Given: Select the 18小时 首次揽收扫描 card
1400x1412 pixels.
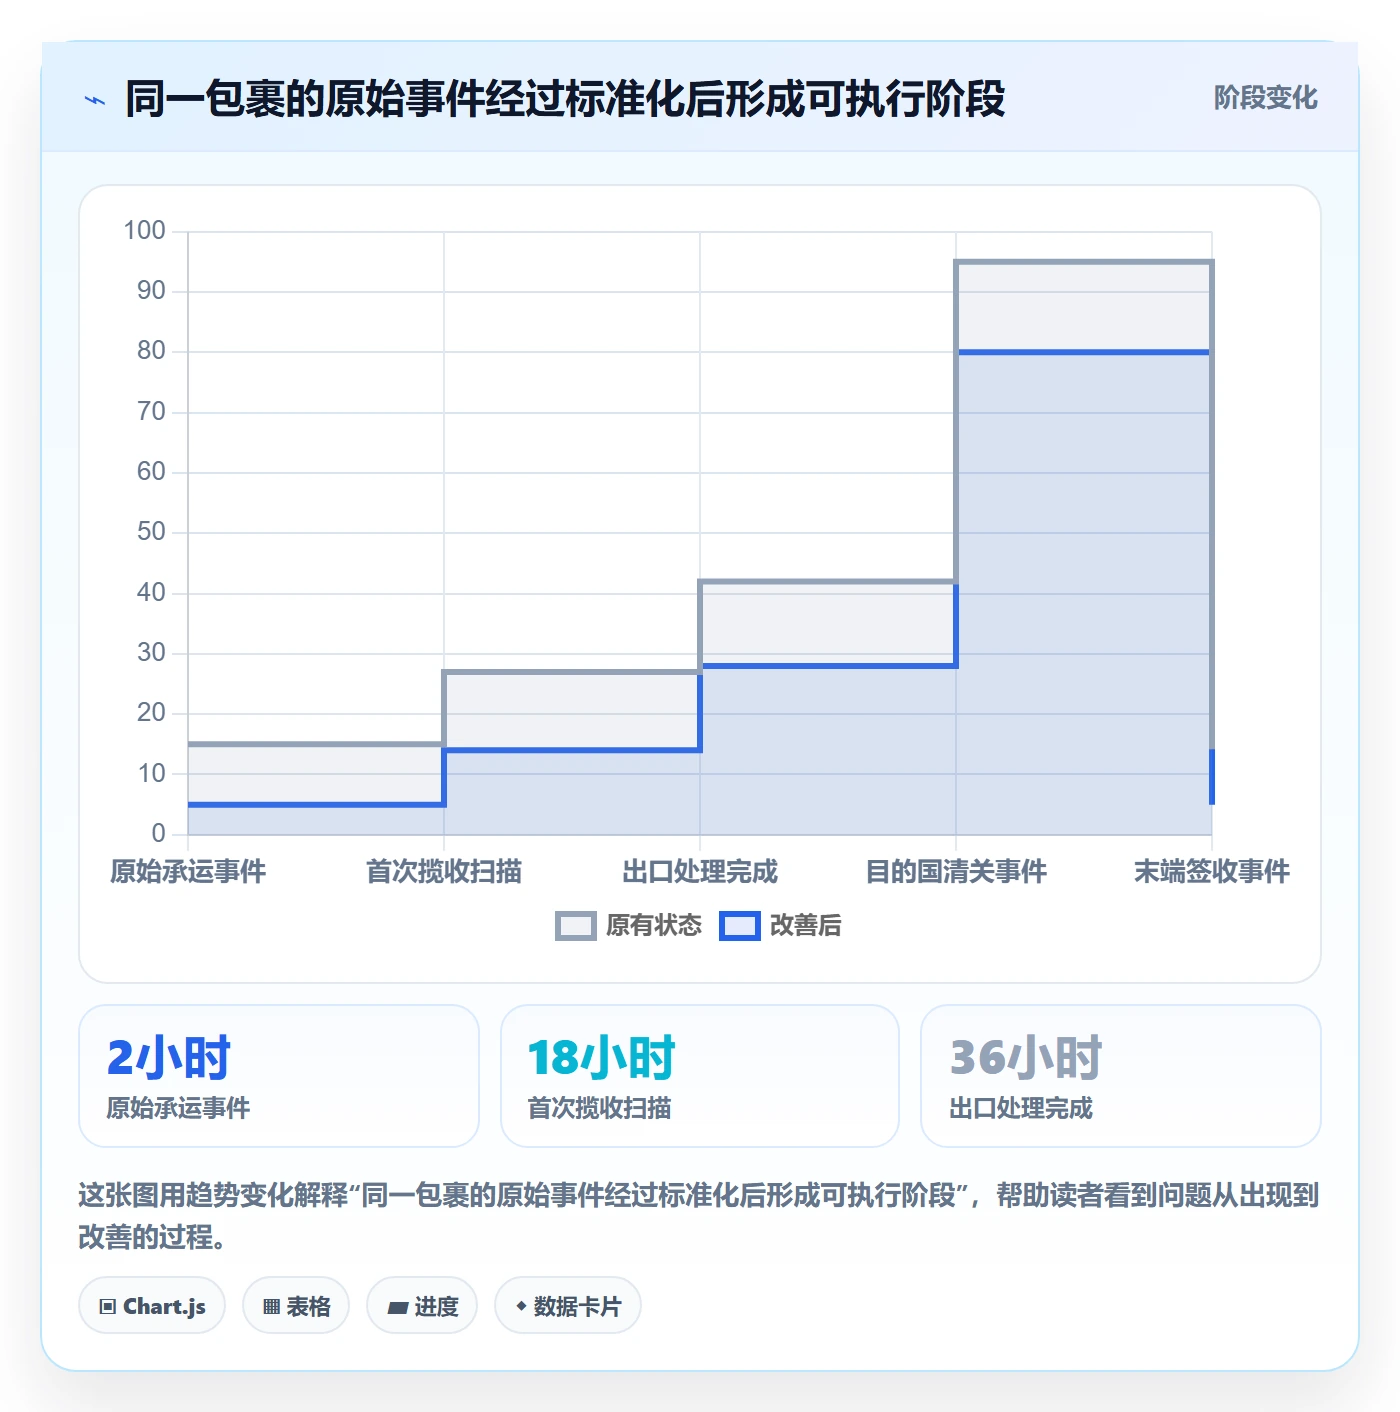Looking at the screenshot, I should point(700,1076).
